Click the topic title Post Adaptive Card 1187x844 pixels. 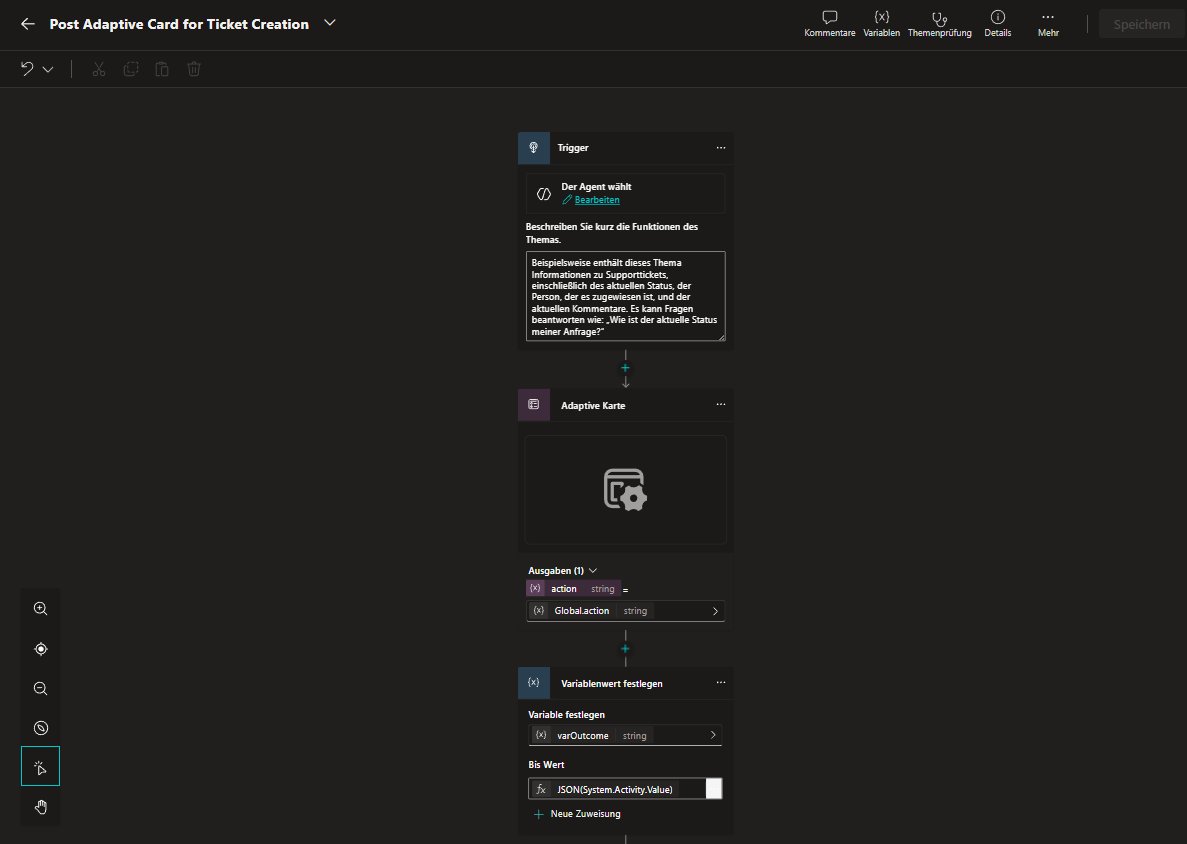pos(179,24)
